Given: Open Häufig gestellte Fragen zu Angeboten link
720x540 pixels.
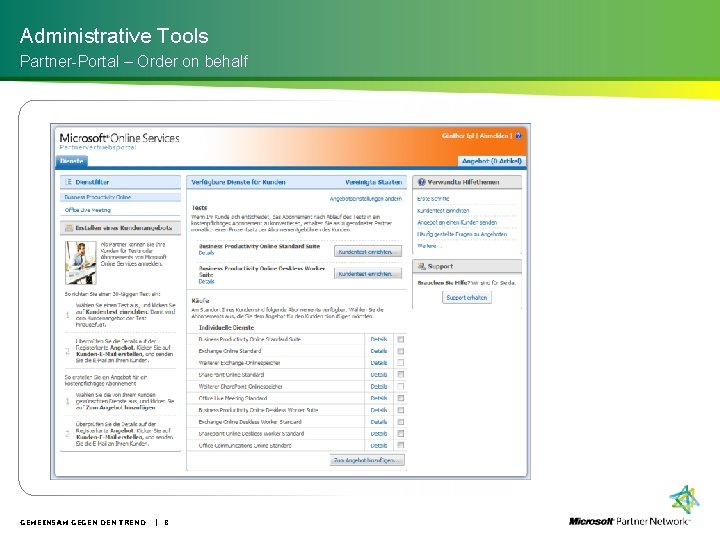Looking at the screenshot, I should point(462,234).
